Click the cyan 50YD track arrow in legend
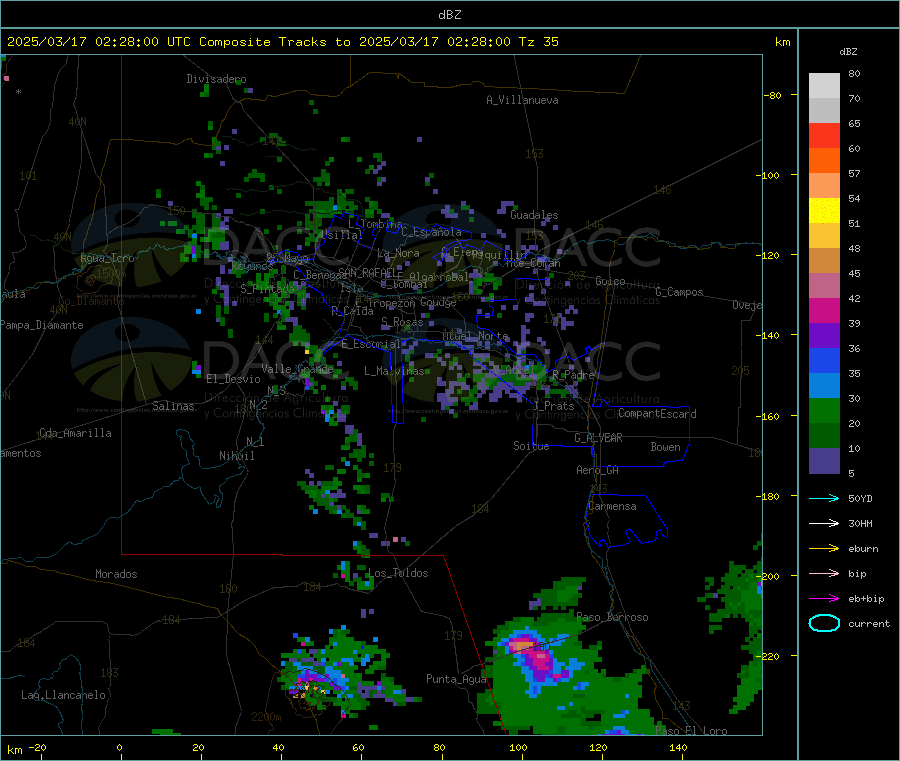 point(824,498)
